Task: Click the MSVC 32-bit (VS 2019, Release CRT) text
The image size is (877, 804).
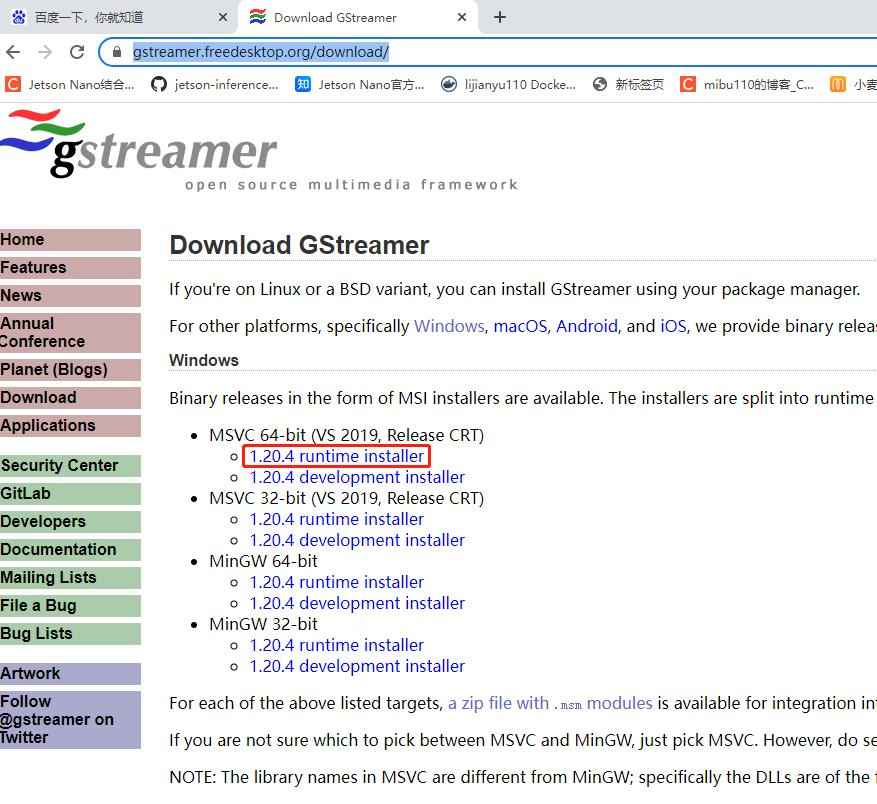Action: [x=347, y=499]
